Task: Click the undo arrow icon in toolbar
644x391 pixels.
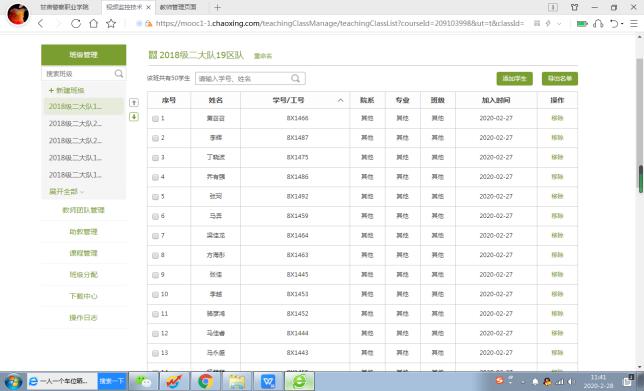Action: [x=614, y=23]
